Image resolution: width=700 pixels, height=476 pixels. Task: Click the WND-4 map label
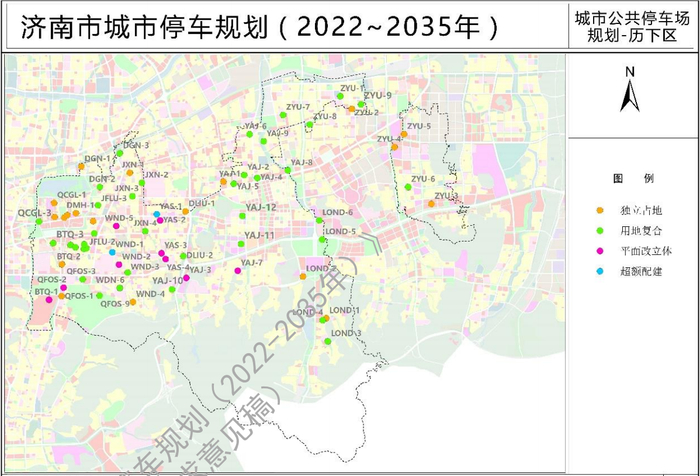(x=150, y=294)
